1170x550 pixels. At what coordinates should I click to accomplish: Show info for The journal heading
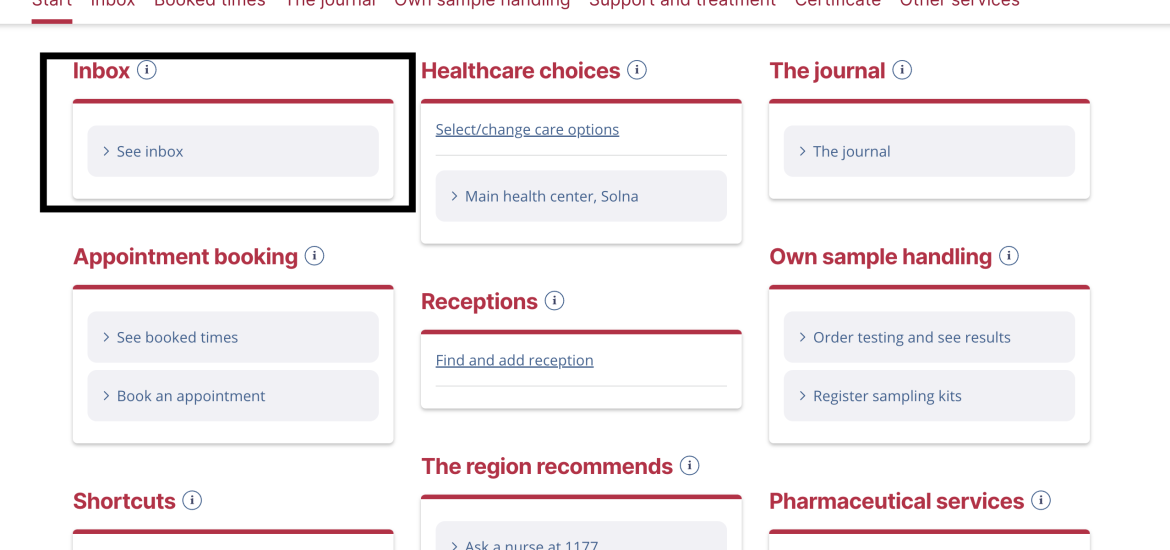(902, 70)
